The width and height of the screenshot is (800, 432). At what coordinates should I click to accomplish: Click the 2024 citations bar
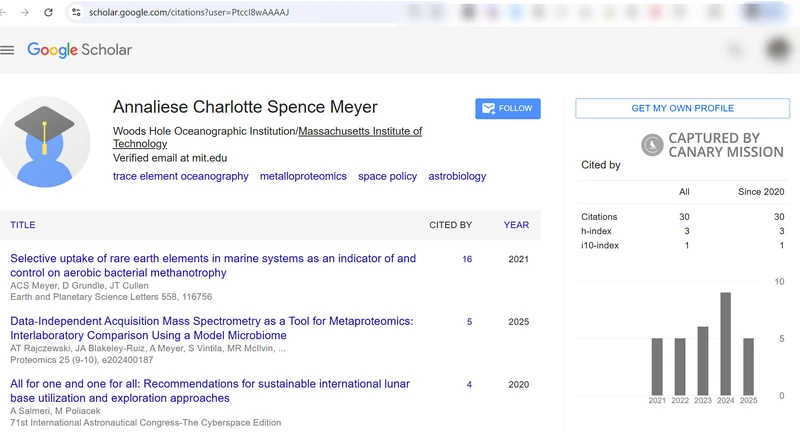tap(726, 344)
